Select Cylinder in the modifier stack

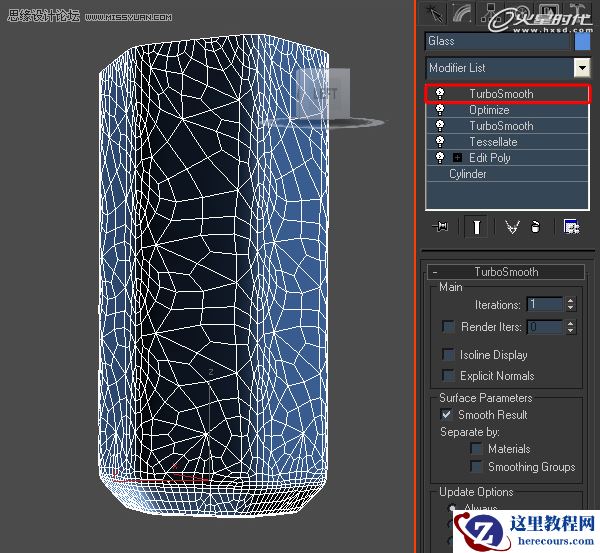click(x=468, y=174)
